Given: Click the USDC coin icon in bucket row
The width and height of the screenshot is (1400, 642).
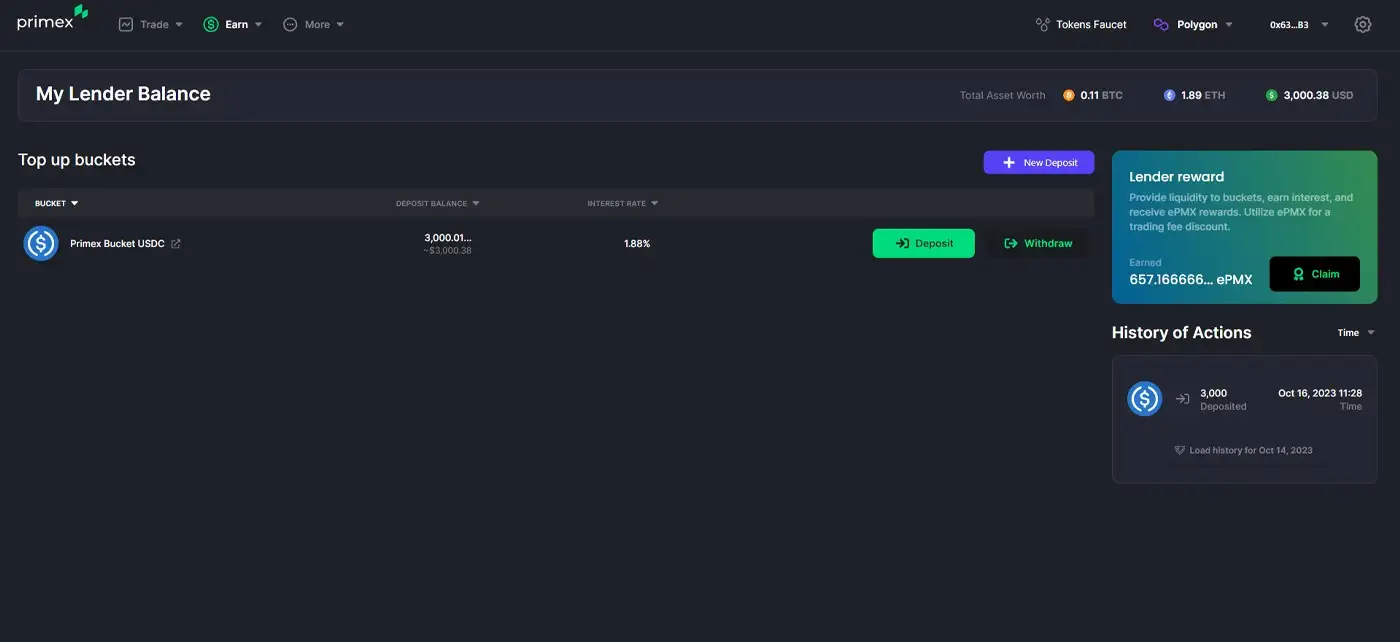Looking at the screenshot, I should (x=41, y=243).
